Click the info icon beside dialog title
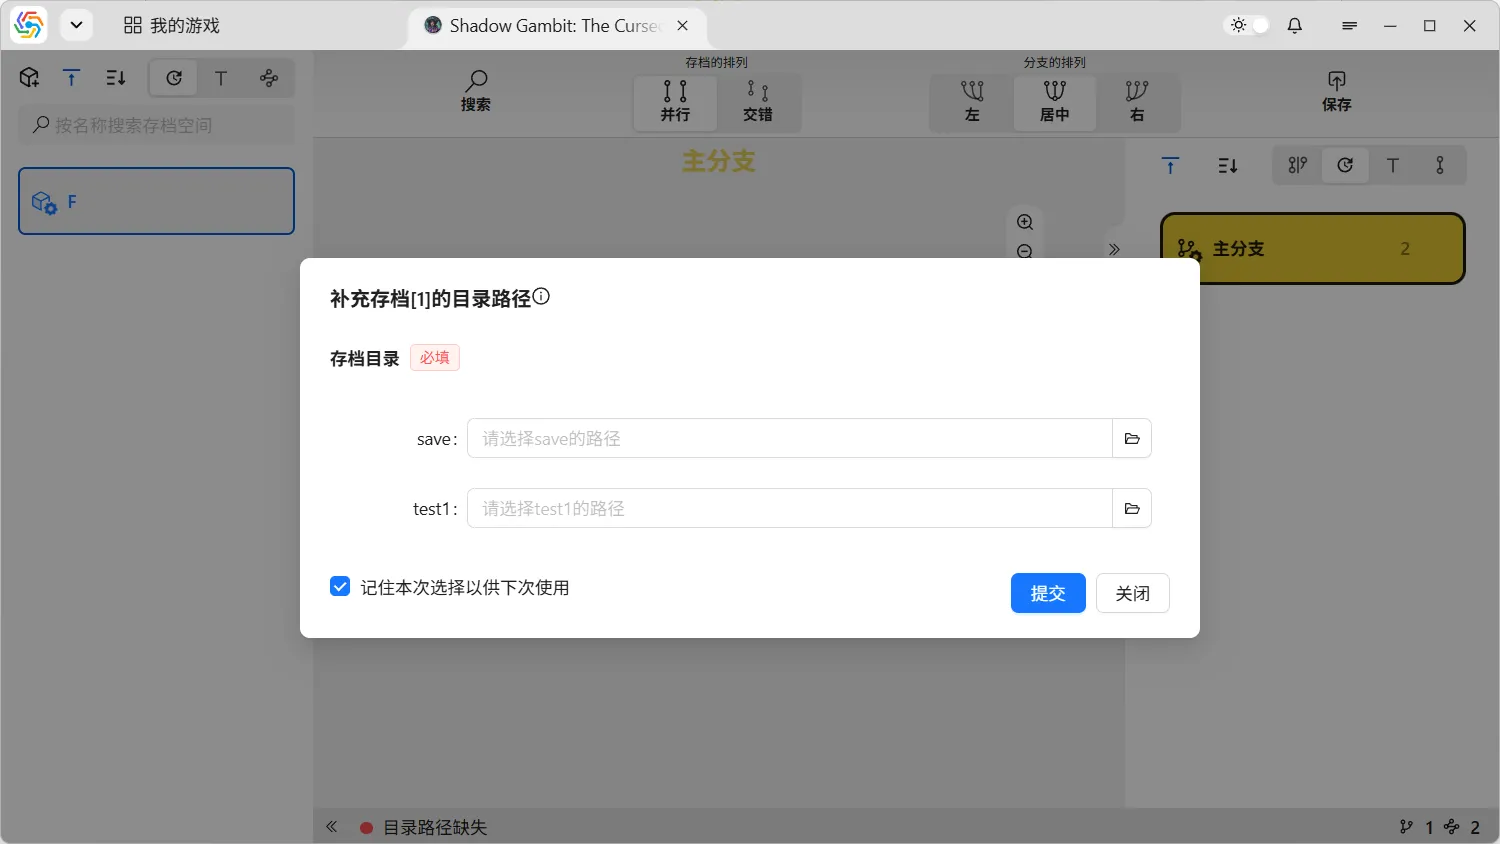This screenshot has height=844, width=1500. tap(541, 296)
